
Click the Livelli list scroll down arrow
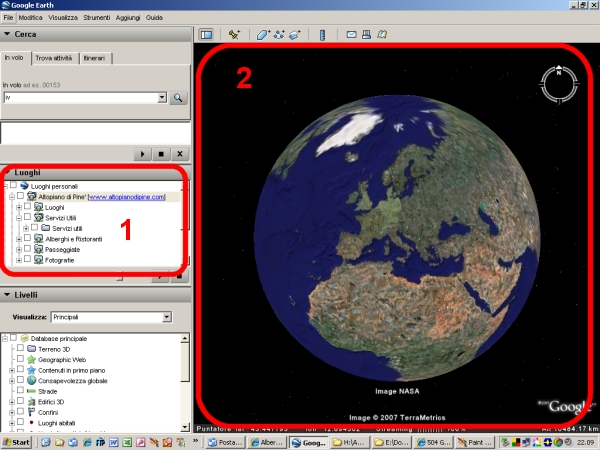(185, 427)
